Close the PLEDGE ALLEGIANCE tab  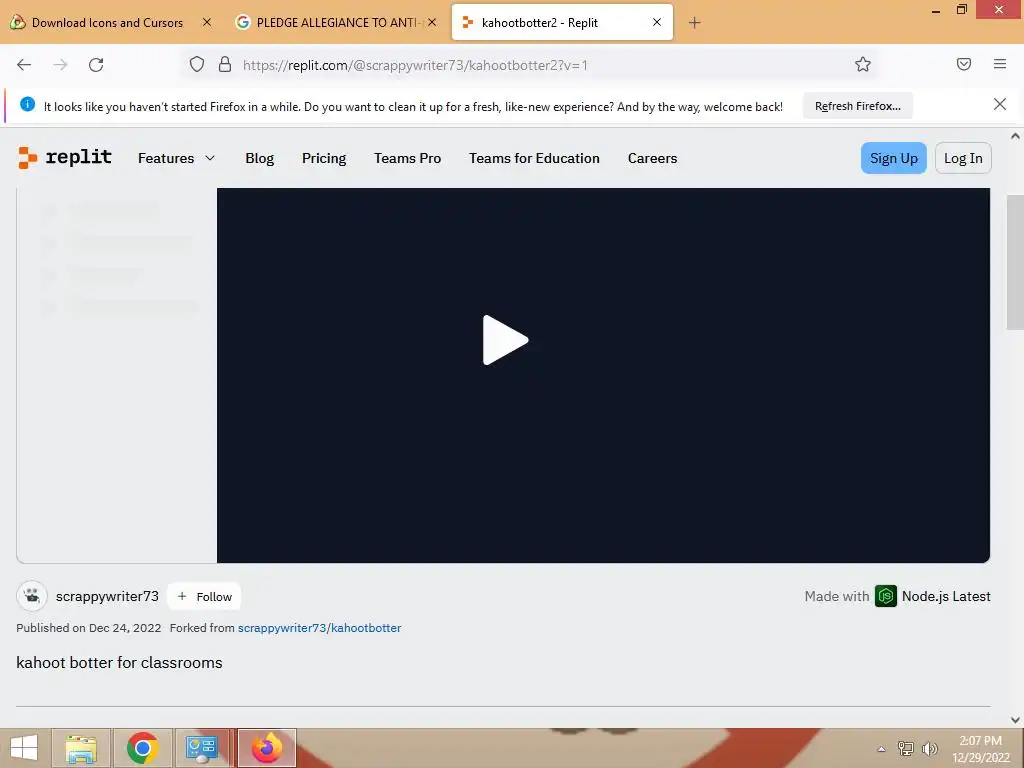(x=432, y=22)
